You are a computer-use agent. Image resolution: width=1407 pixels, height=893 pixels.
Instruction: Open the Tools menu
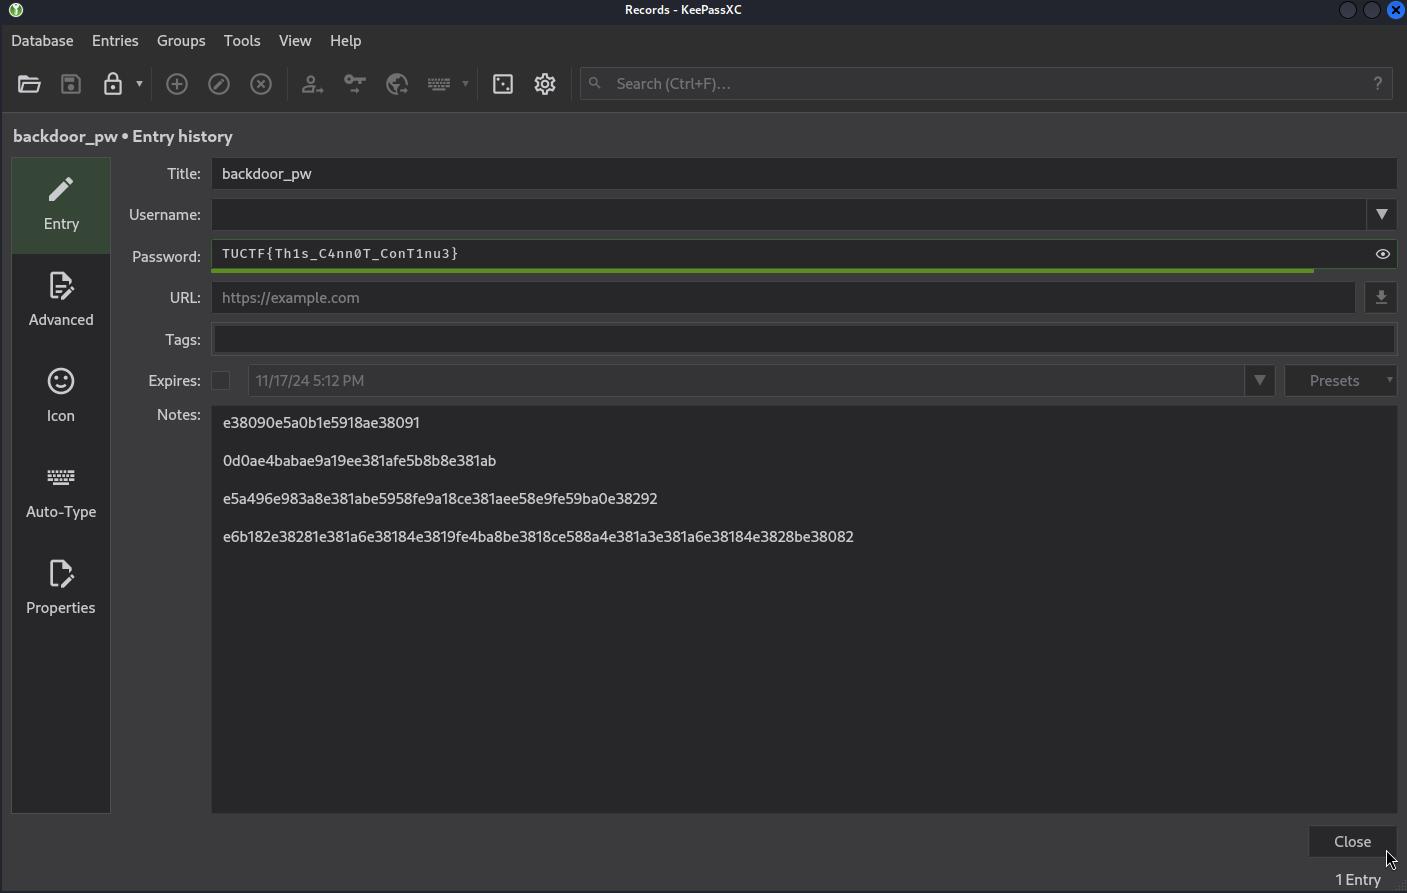coord(242,41)
